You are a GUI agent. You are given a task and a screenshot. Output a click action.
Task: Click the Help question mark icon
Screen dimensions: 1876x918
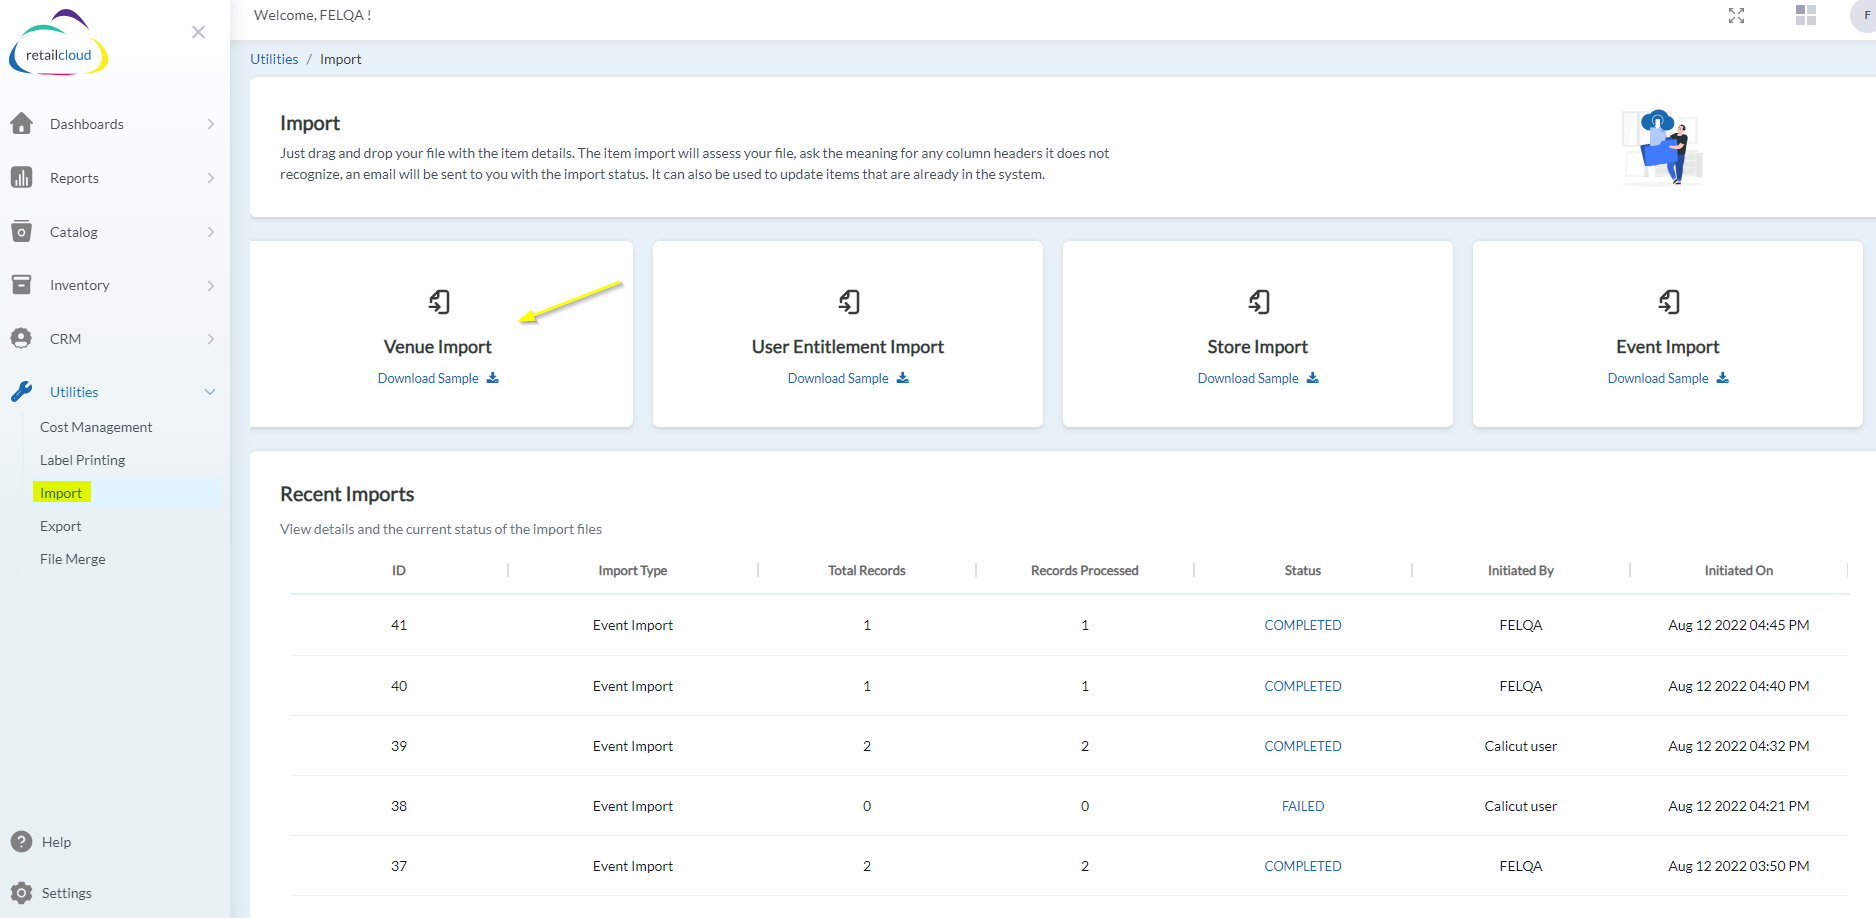(x=21, y=842)
